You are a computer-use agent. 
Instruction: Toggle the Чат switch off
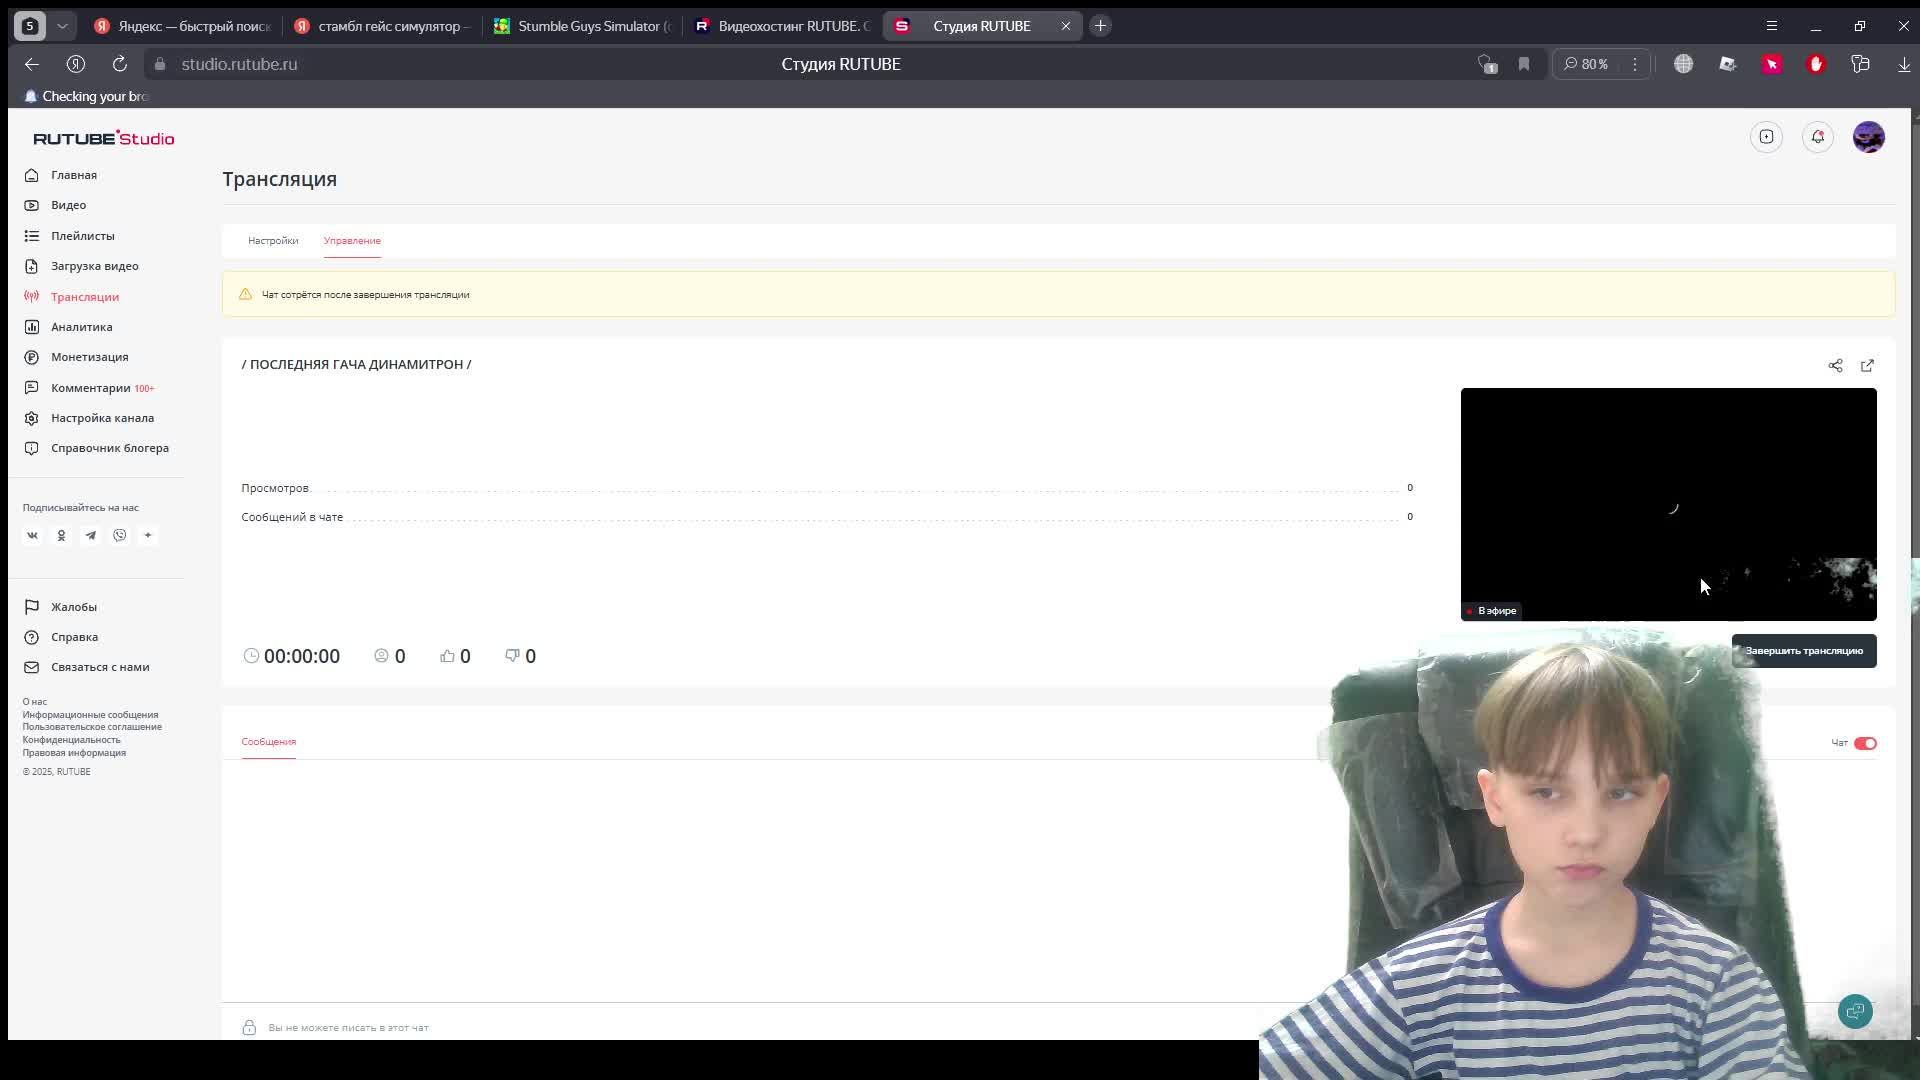click(x=1865, y=743)
